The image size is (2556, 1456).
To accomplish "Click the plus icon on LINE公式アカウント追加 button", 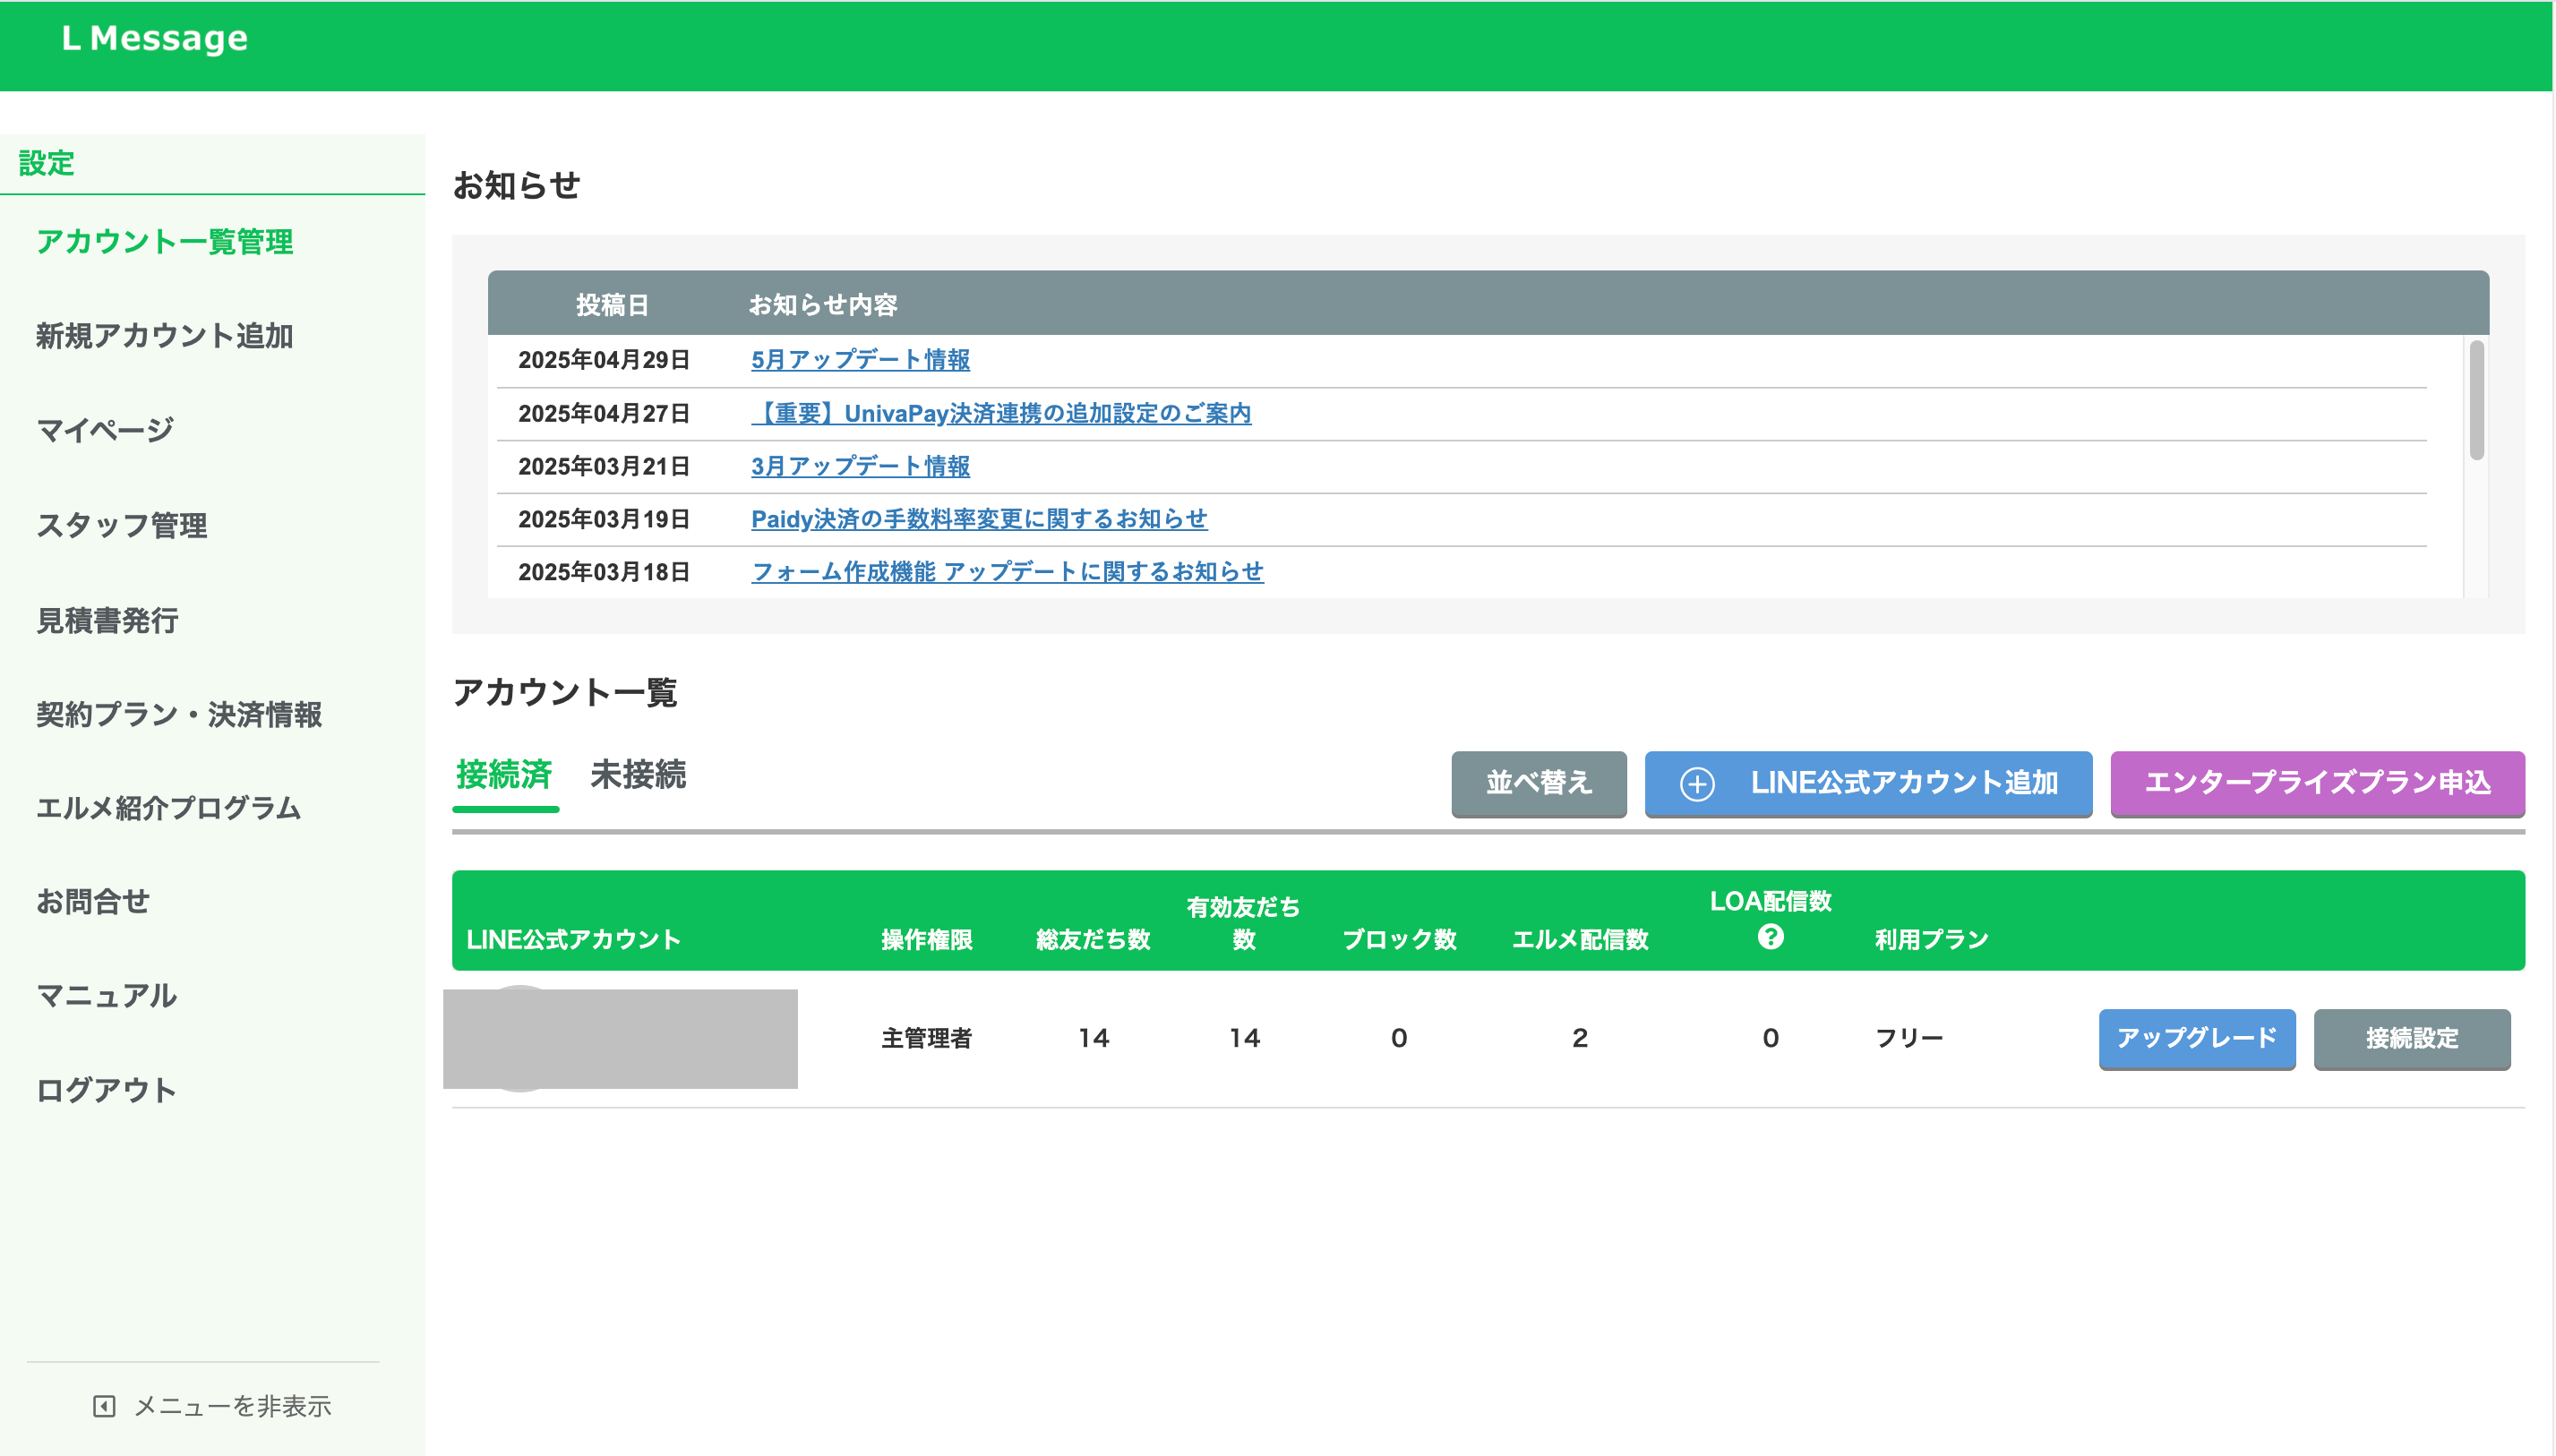I will click(x=1697, y=784).
